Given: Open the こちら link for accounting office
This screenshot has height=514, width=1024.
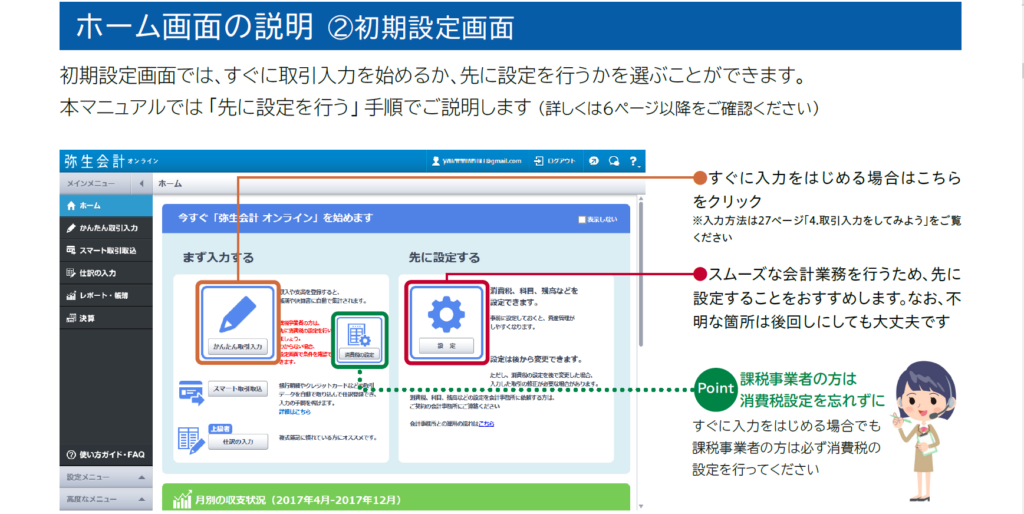Looking at the screenshot, I should 486,424.
